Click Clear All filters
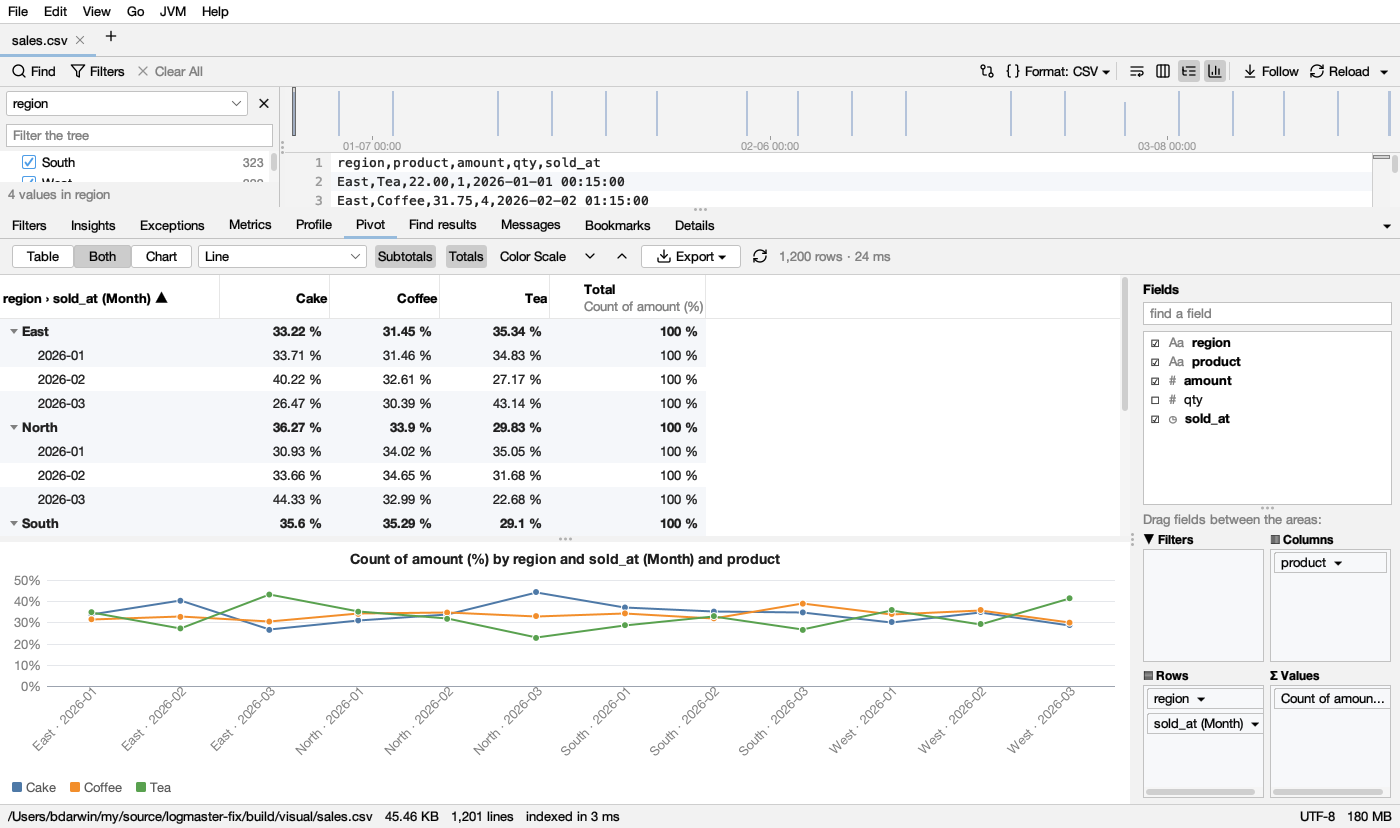The width and height of the screenshot is (1400, 828). click(170, 71)
